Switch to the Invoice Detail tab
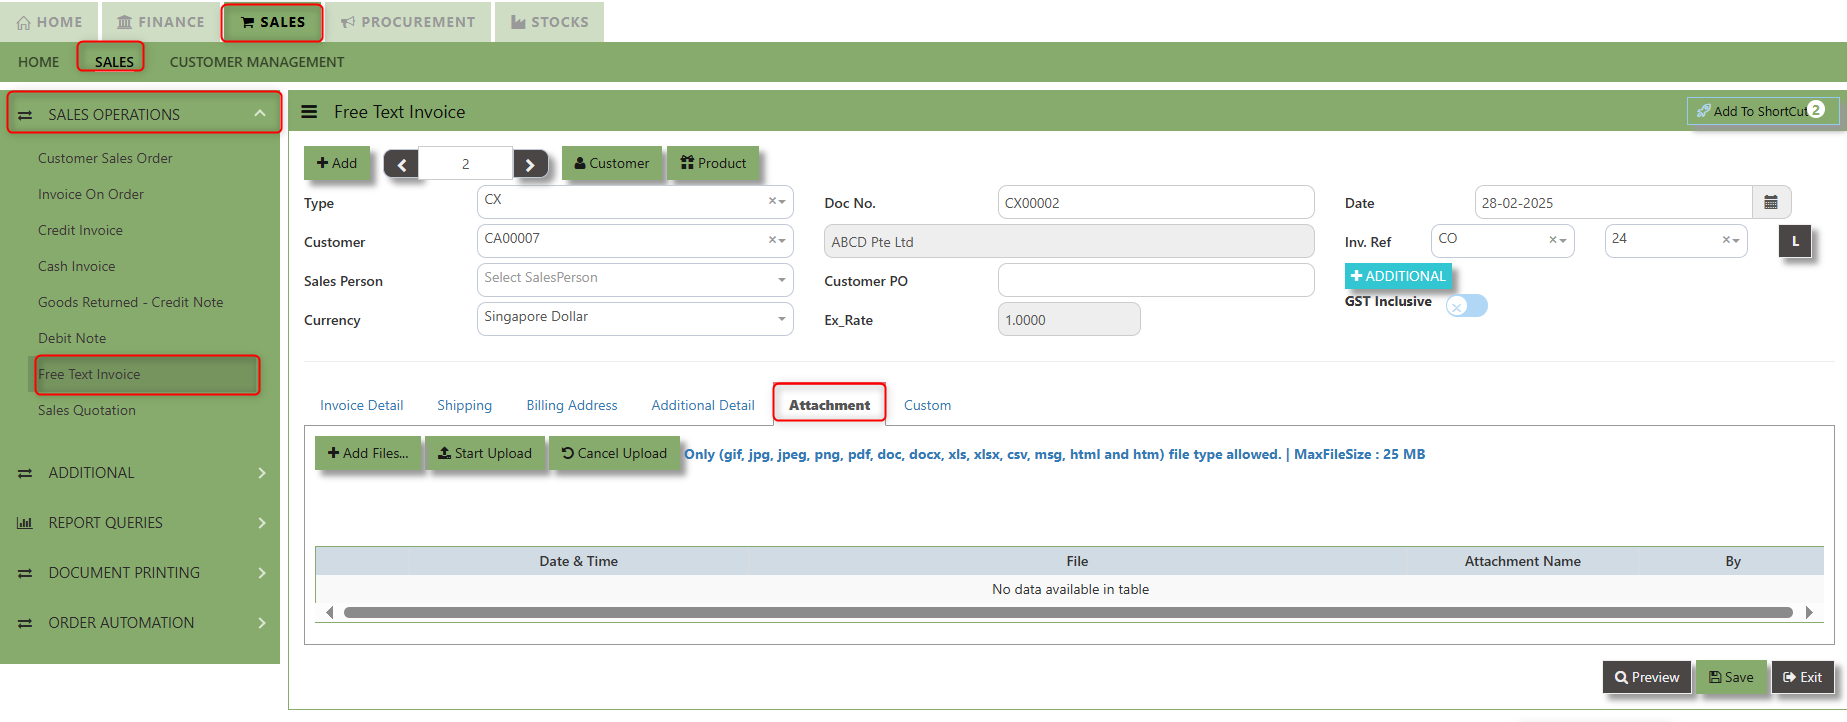Image resolution: width=1847 pixels, height=722 pixels. [x=361, y=405]
